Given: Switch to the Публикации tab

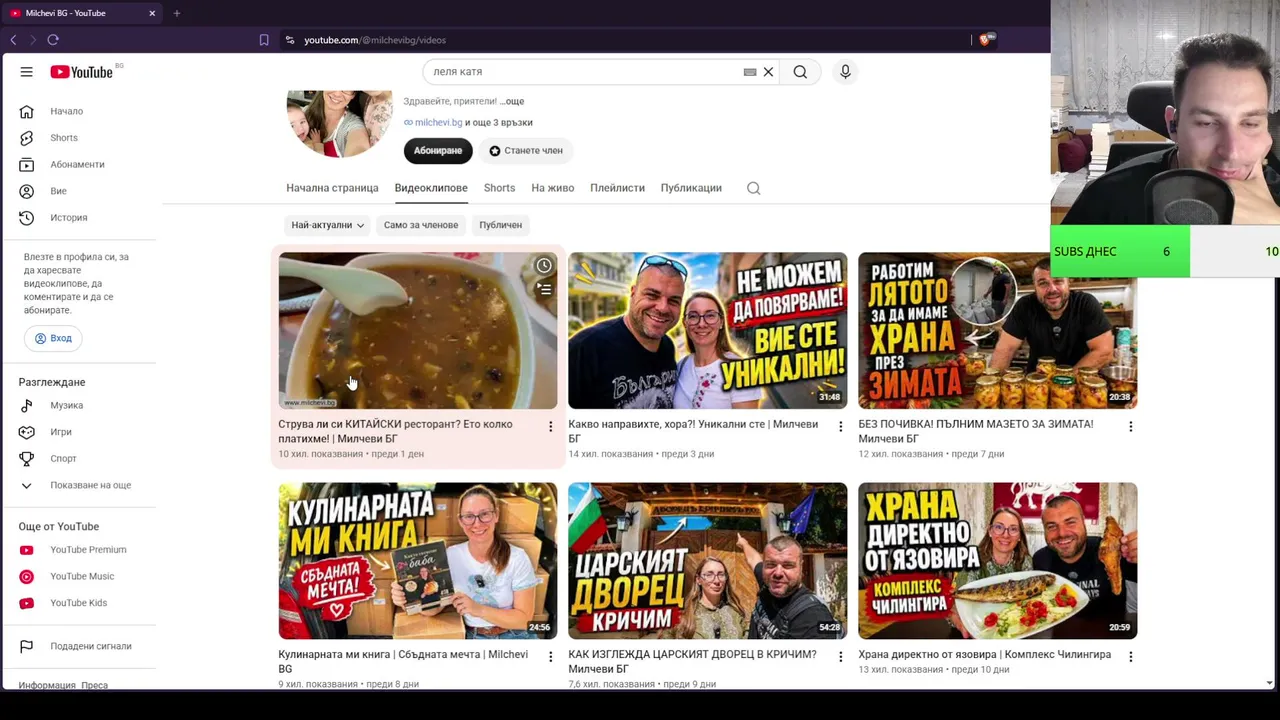Looking at the screenshot, I should click(x=691, y=188).
